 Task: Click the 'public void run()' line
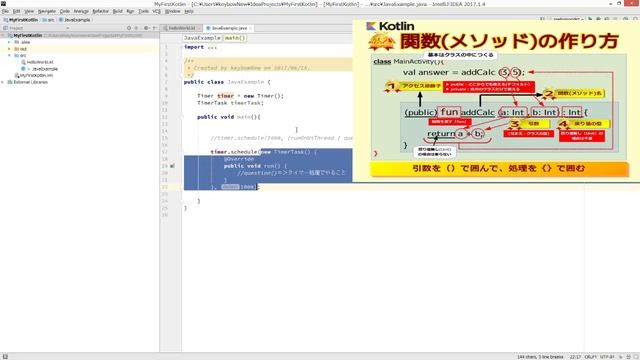pos(255,166)
